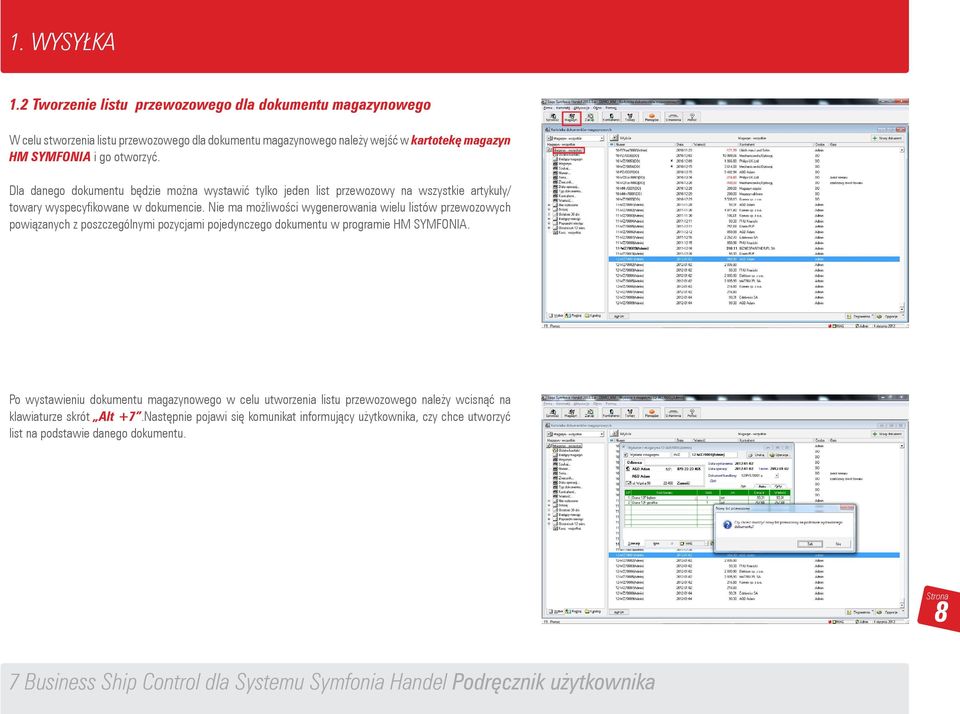Image resolution: width=960 pixels, height=714 pixels.
Task: Open the Magazyn dropdown in lower screenshot panel
Action: [575, 434]
